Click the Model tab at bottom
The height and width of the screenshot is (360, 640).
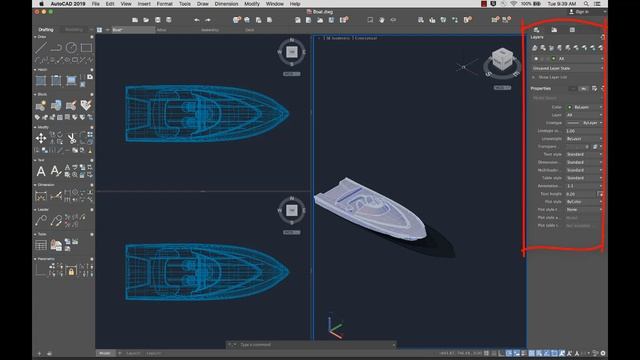105,353
